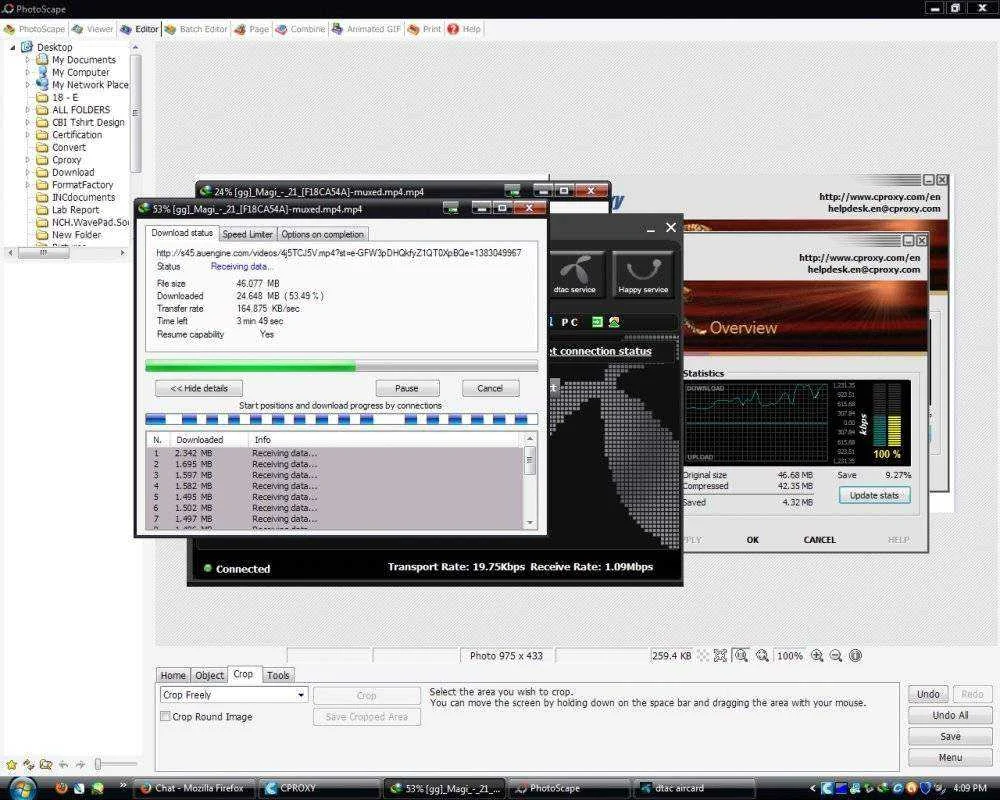Click the green icon next to PC label
The width and height of the screenshot is (1000, 800).
pyautogui.click(x=598, y=322)
